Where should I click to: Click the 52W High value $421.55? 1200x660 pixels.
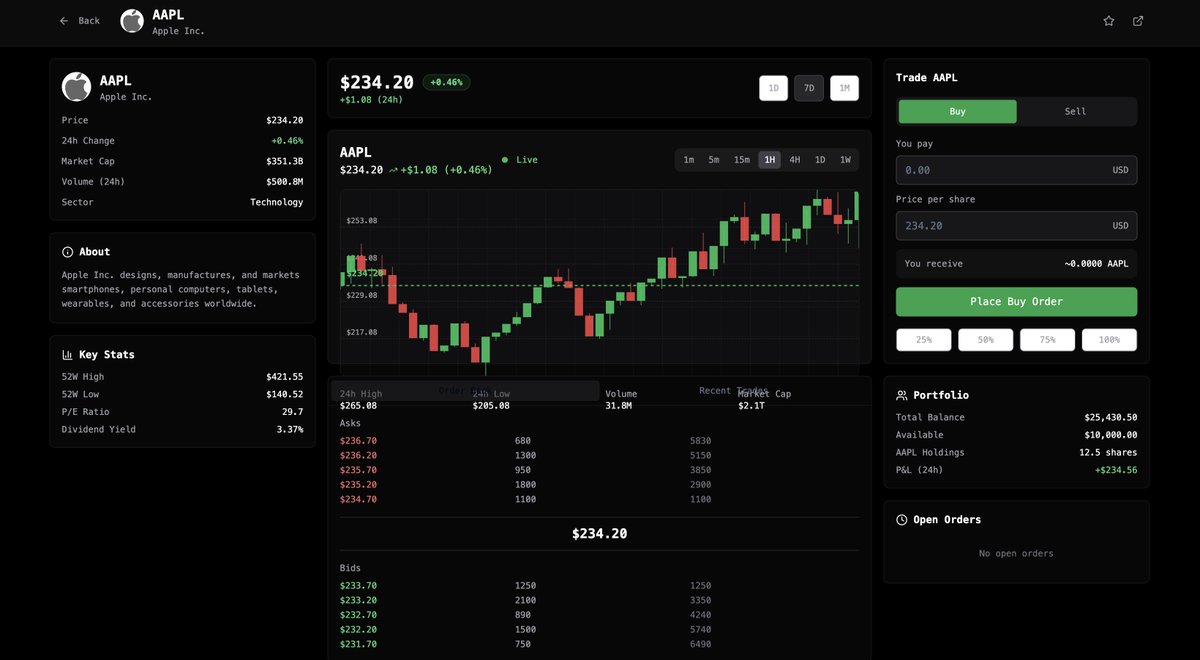[x=284, y=377]
